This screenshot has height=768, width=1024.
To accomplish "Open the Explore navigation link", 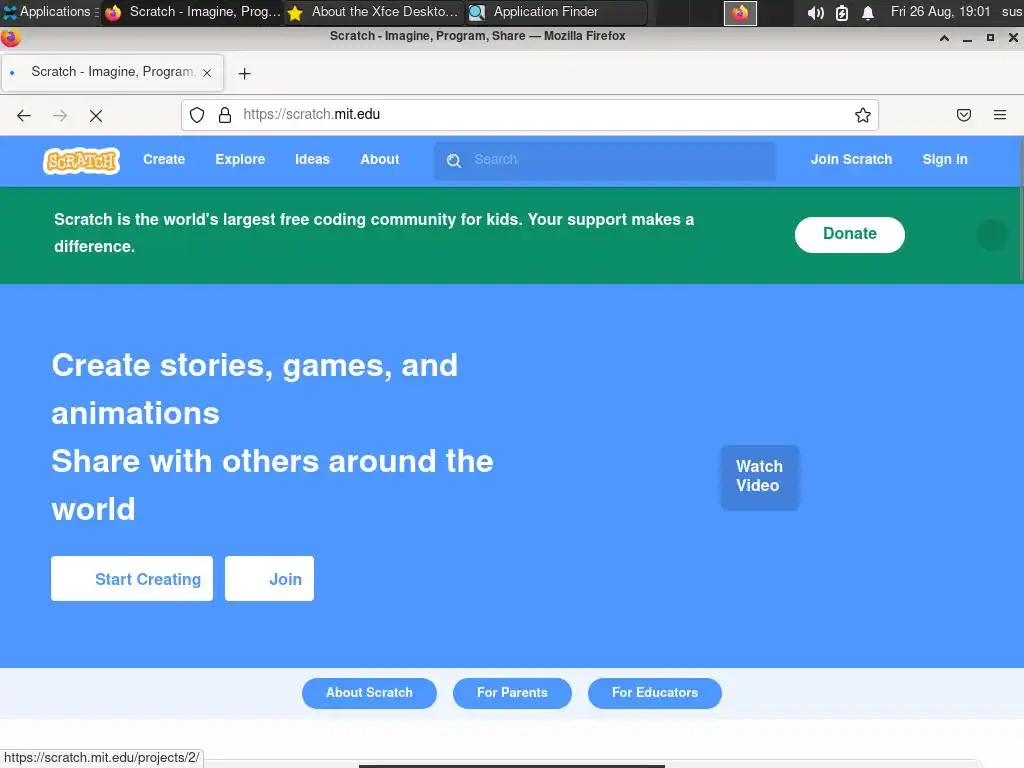I will (x=240, y=159).
